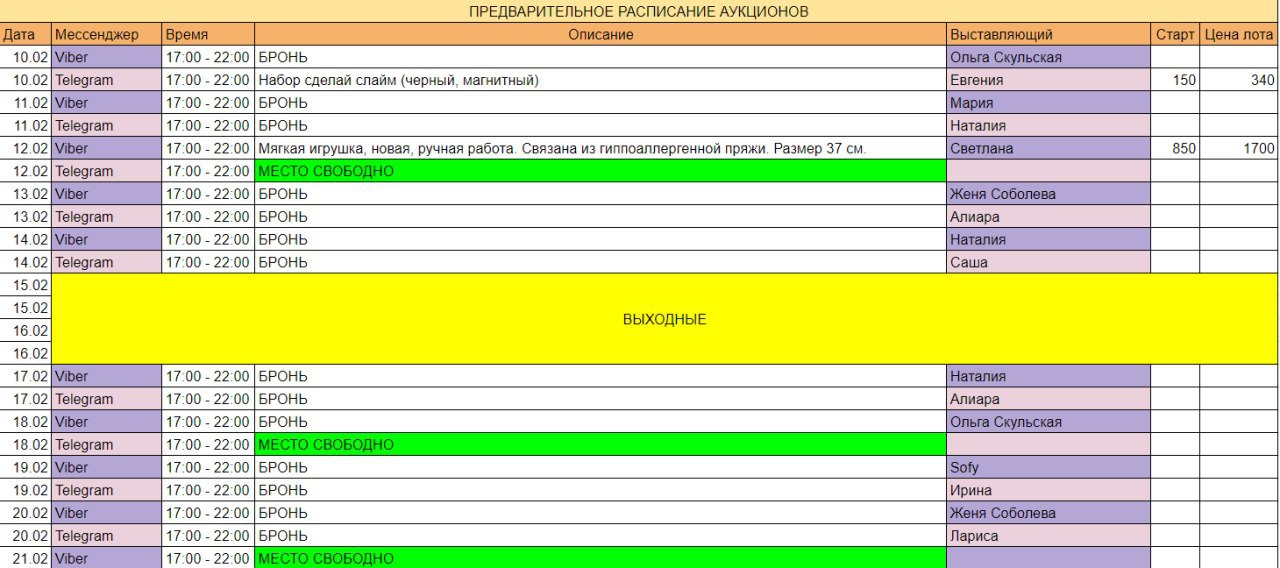Click the date cell '21.02'

tap(26, 558)
